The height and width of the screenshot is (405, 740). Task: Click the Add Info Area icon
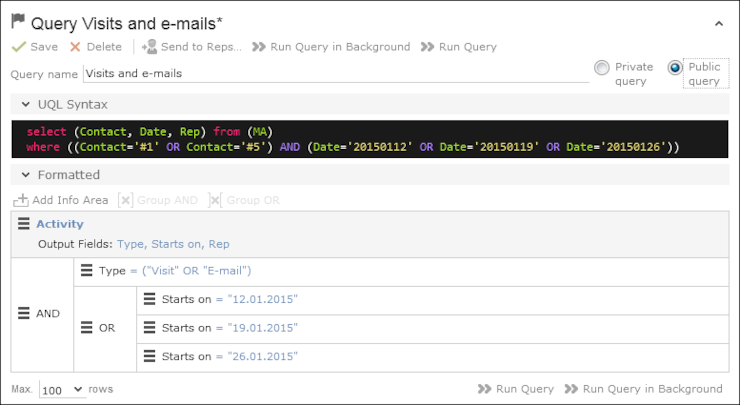click(20, 200)
